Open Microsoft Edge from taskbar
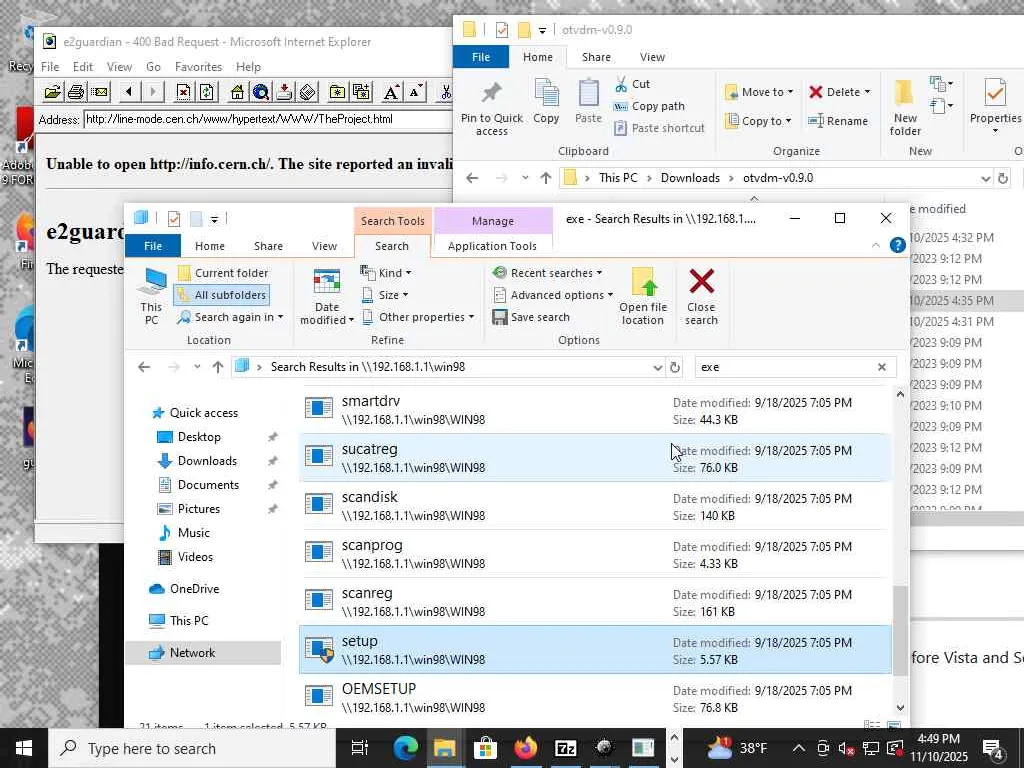Image resolution: width=1024 pixels, height=768 pixels. [x=406, y=748]
